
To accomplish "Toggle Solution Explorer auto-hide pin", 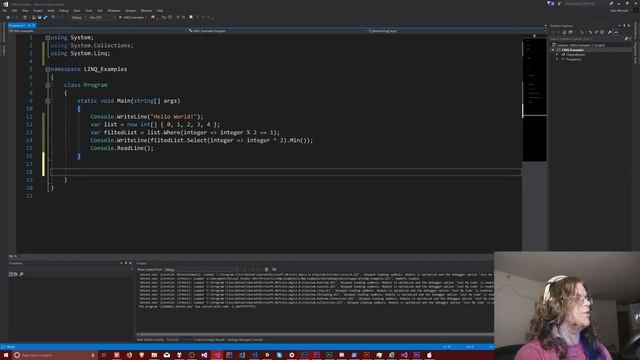I will coord(624,26).
